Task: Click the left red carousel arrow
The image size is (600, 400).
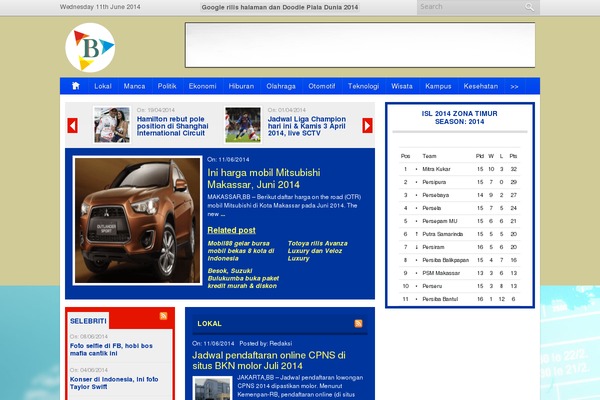Action: point(73,125)
